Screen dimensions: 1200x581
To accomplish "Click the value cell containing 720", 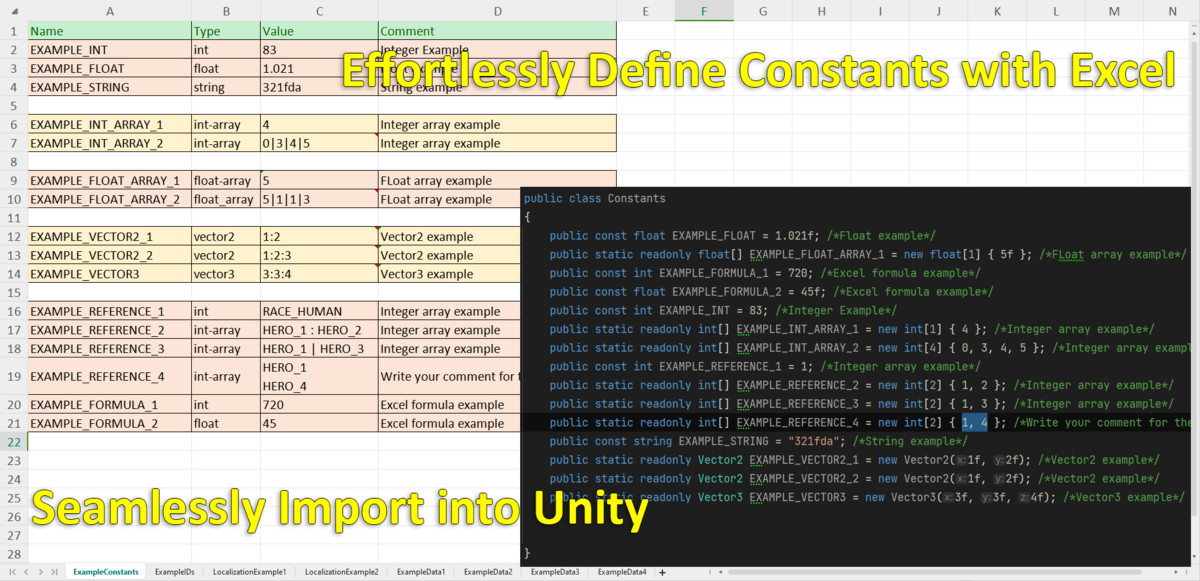I will click(x=318, y=405).
